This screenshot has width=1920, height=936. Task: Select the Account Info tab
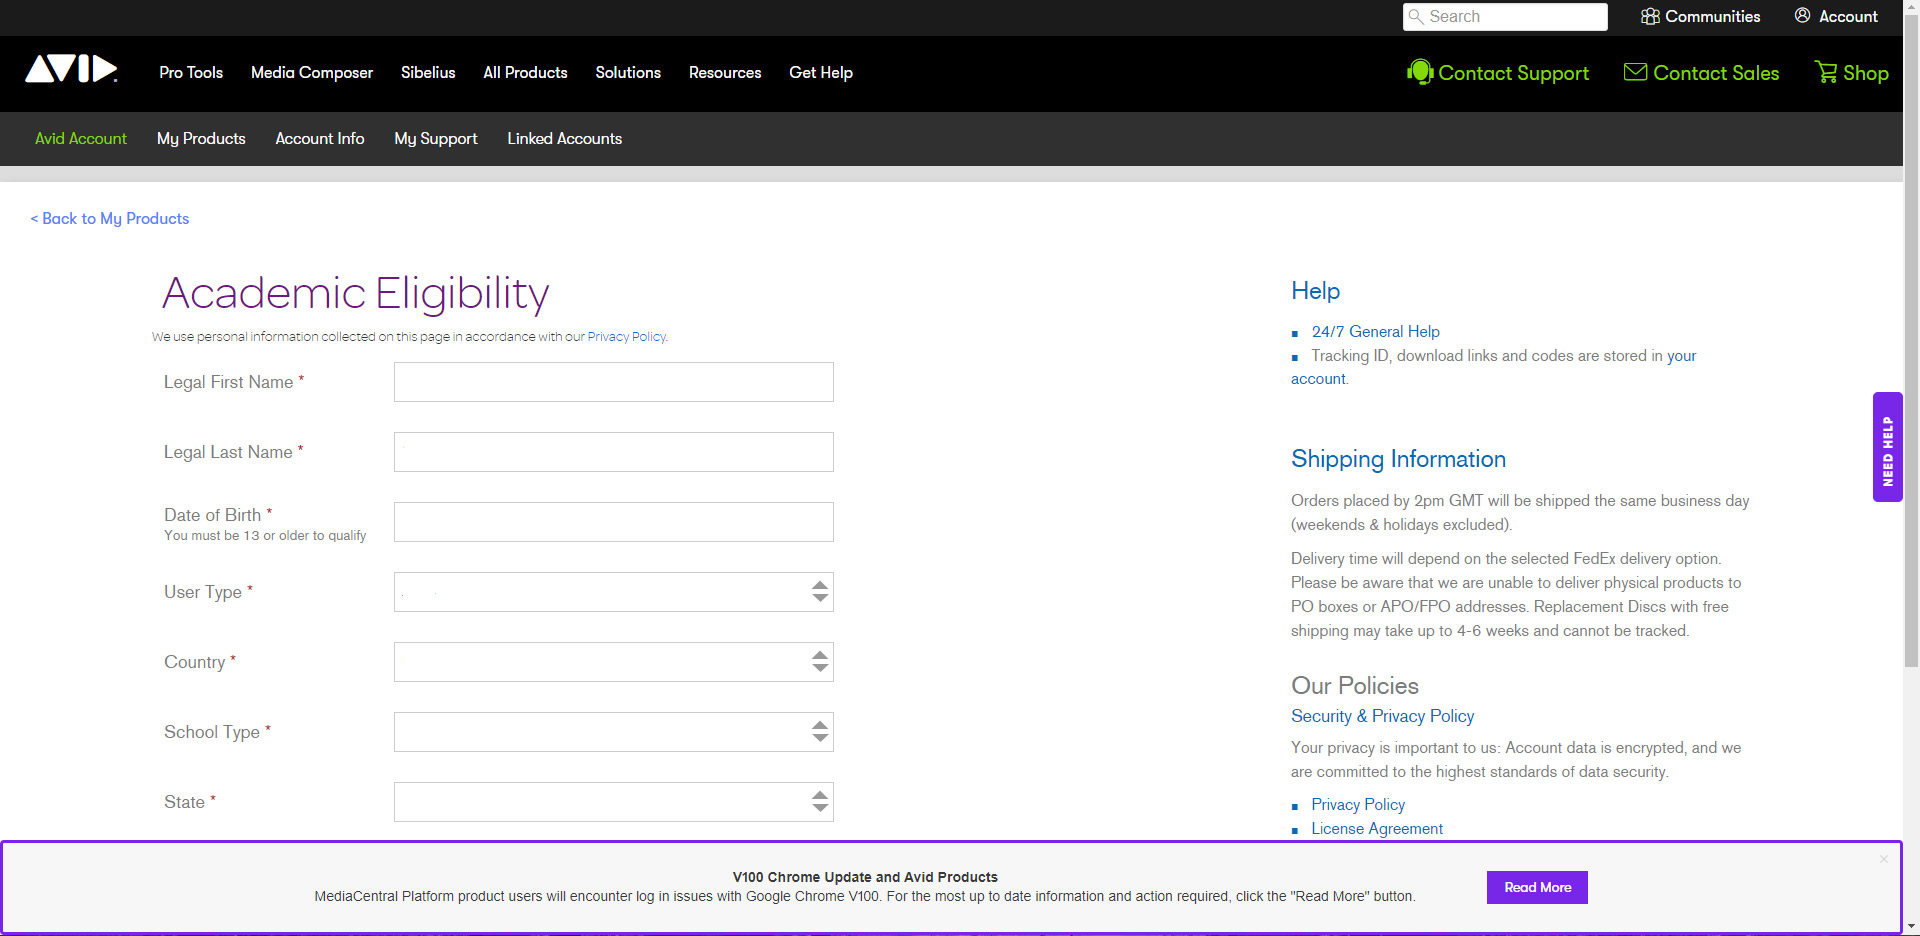[320, 139]
